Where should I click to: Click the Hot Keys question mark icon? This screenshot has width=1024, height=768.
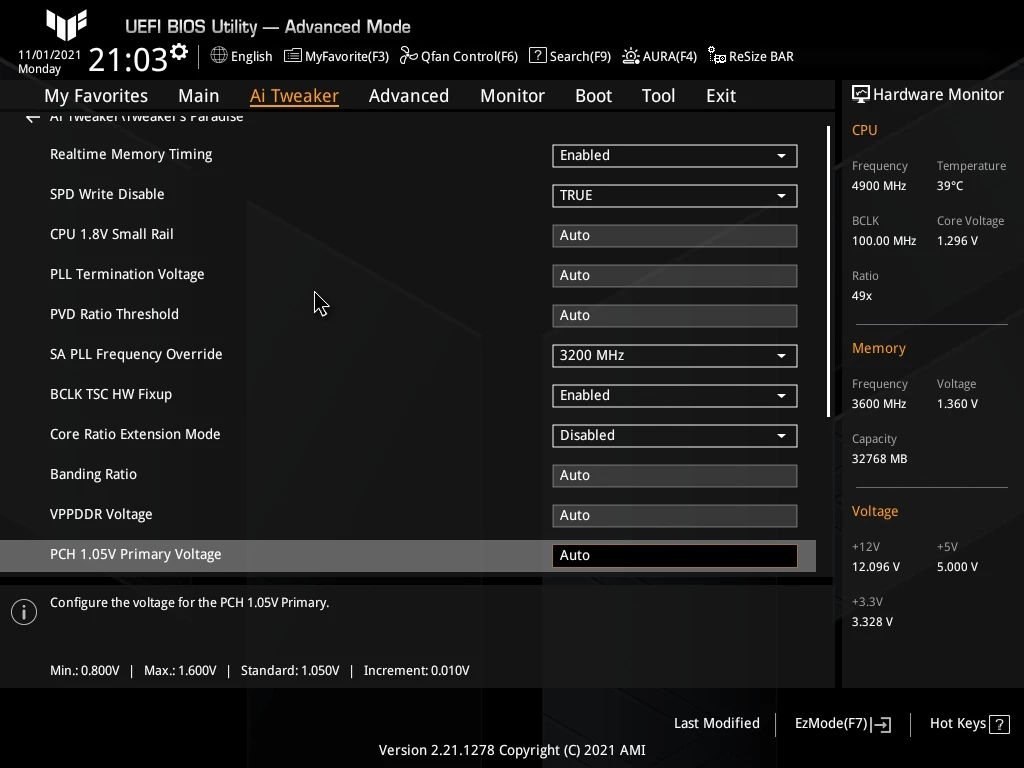[999, 724]
